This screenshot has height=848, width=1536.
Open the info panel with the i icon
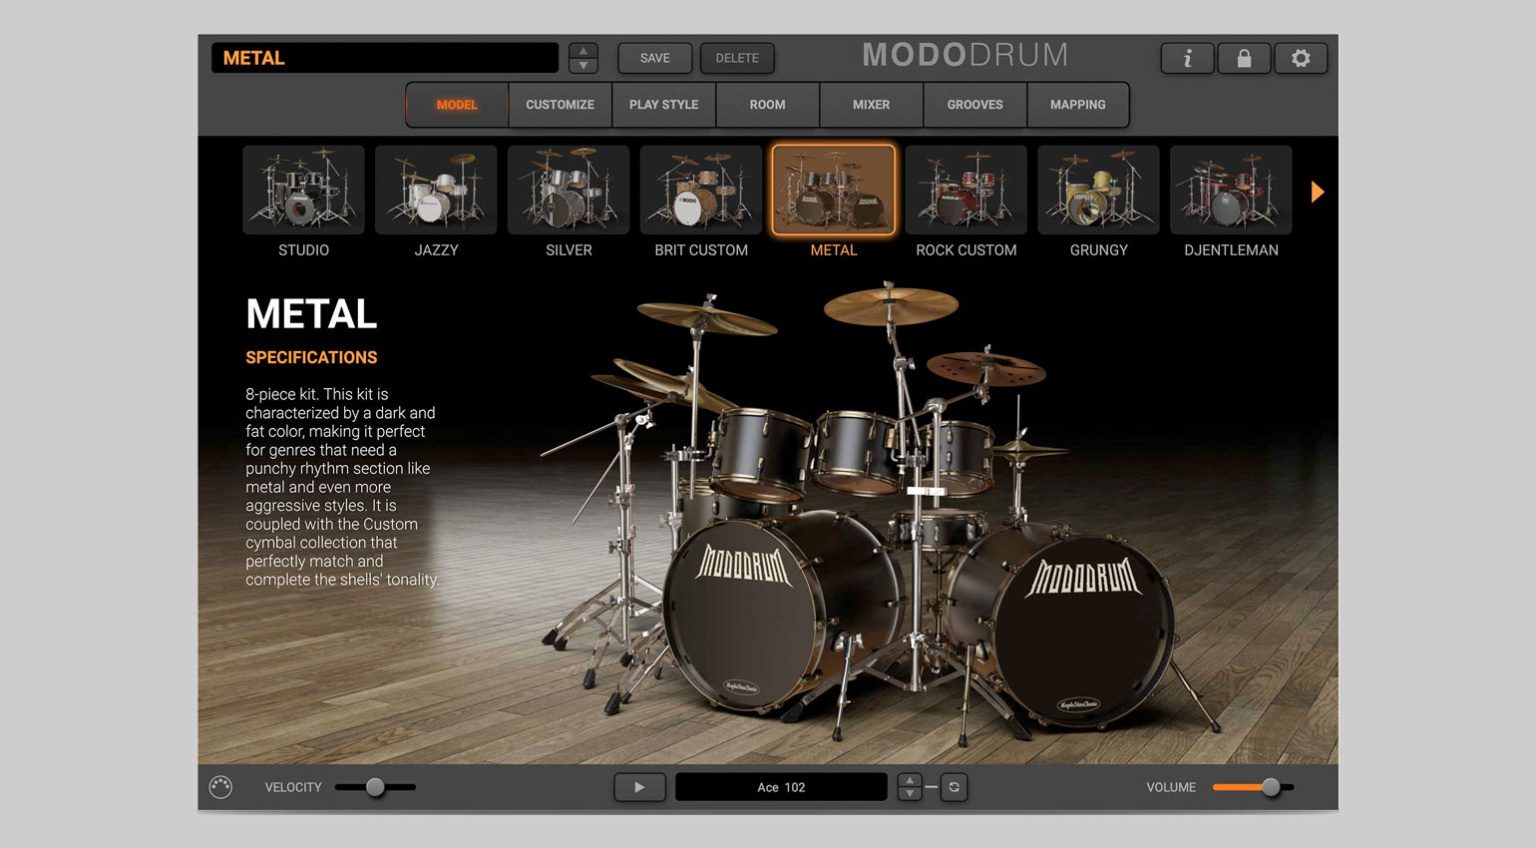click(1187, 58)
